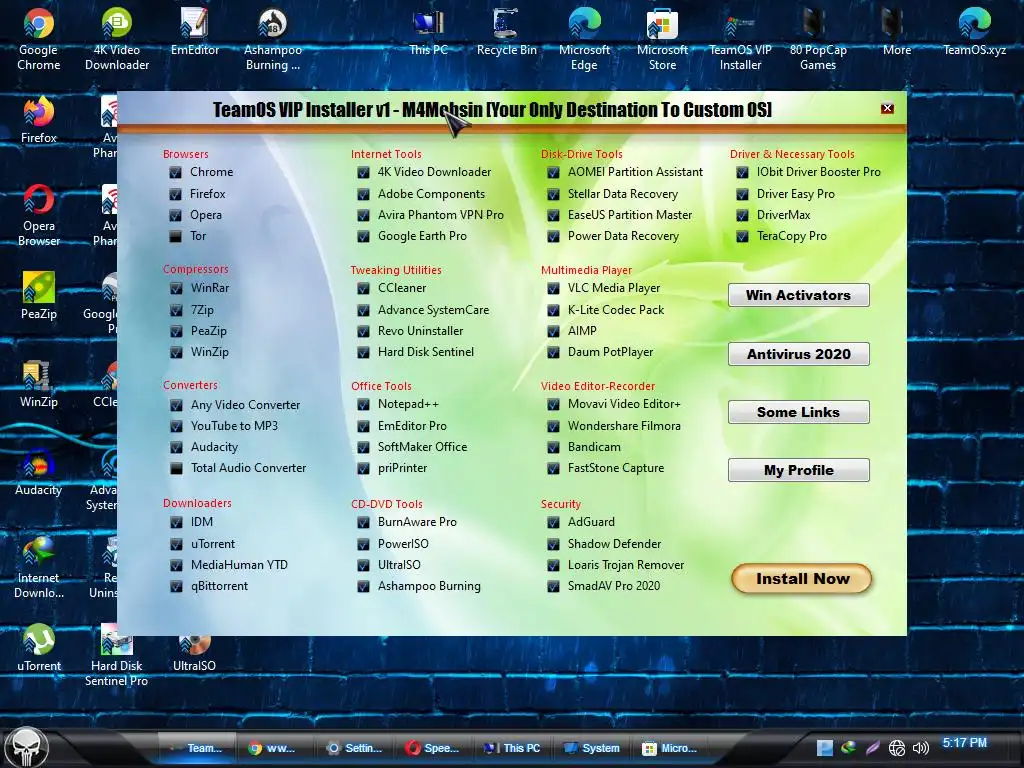Uncheck the Notepad++ checkbox
Image resolution: width=1024 pixels, height=768 pixels.
[x=363, y=405]
